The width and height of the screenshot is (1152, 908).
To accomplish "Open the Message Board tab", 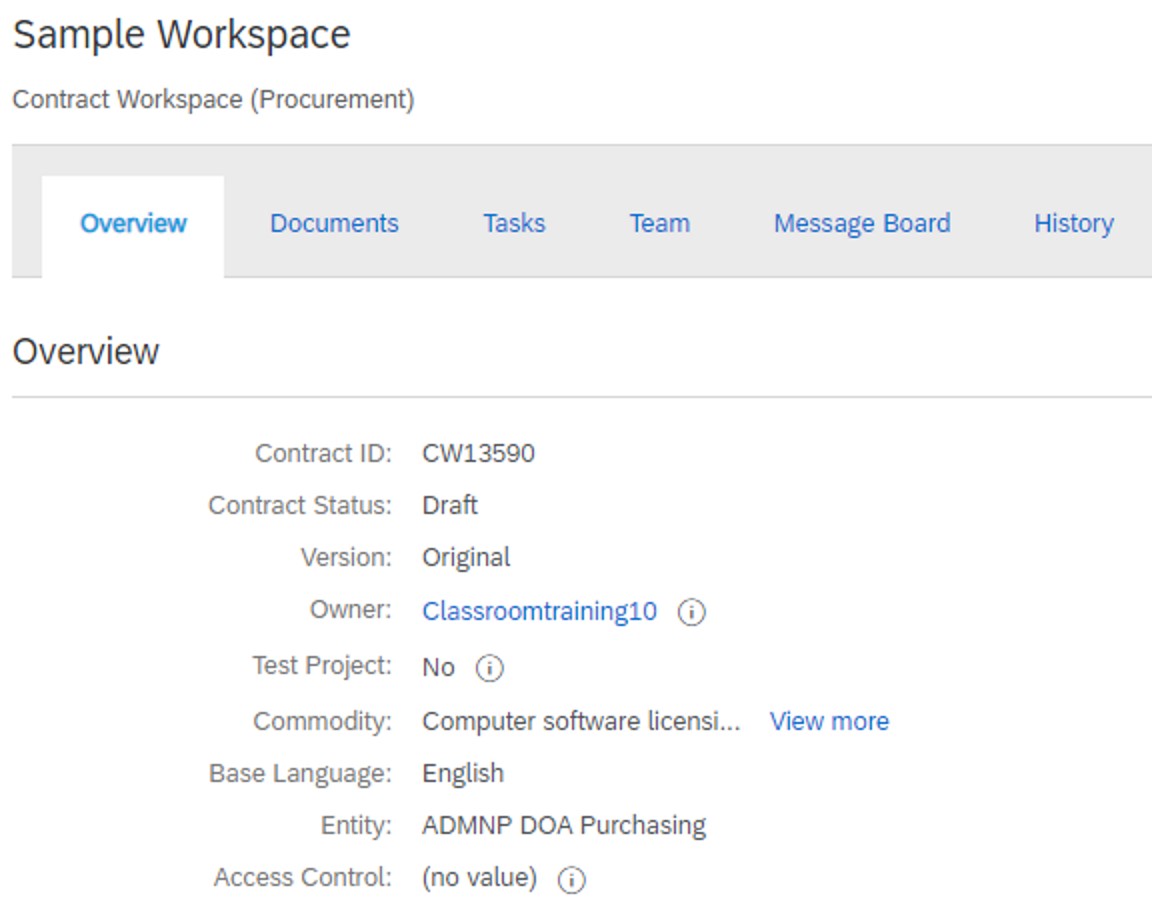I will pyautogui.click(x=862, y=223).
